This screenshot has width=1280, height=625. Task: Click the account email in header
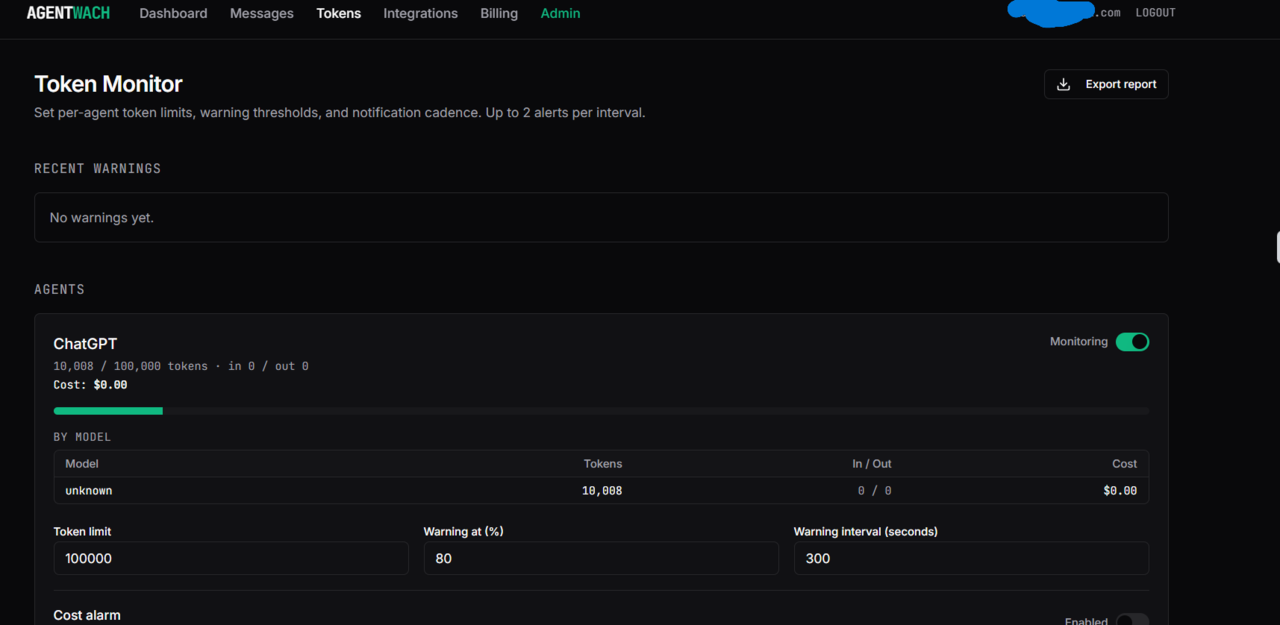point(1064,13)
